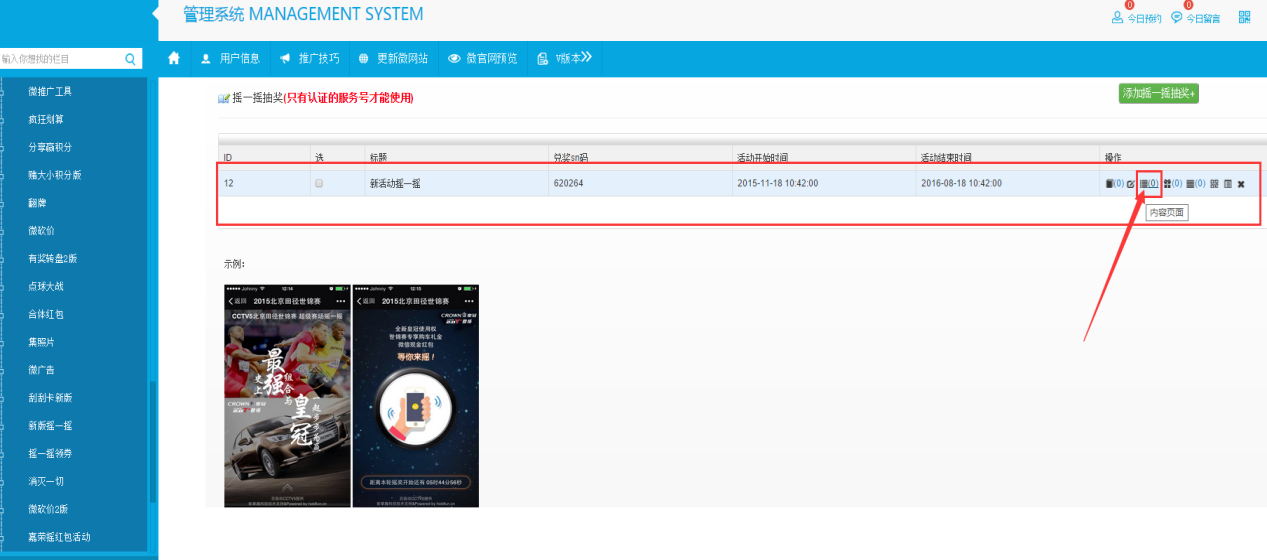
Task: Open 用户信息 in the top navigation
Action: 231,58
